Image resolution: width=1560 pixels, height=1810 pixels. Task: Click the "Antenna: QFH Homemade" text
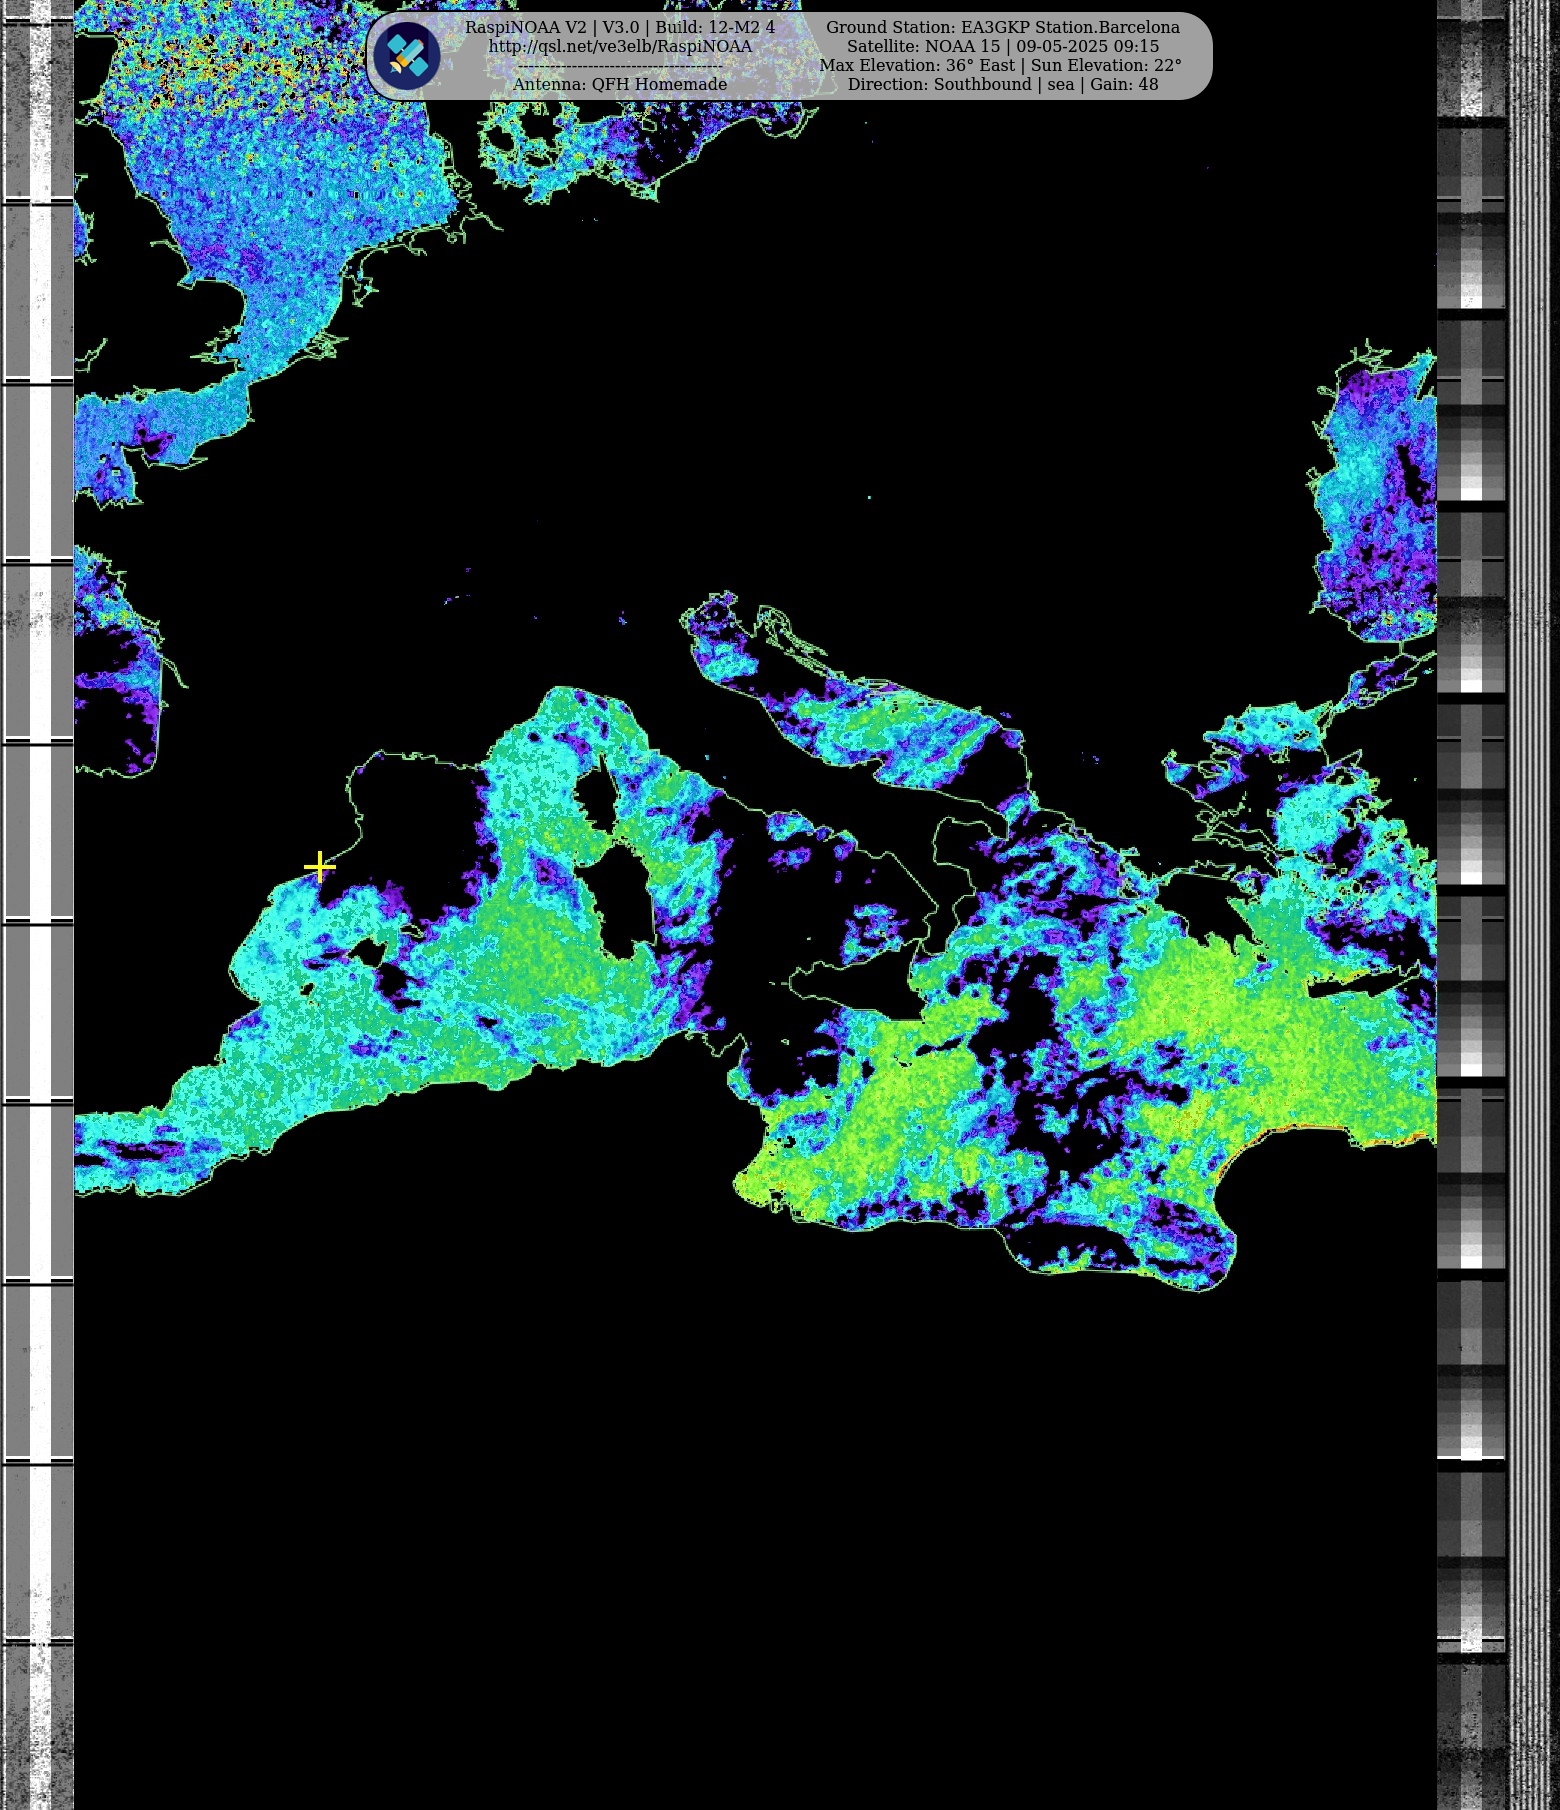click(620, 84)
